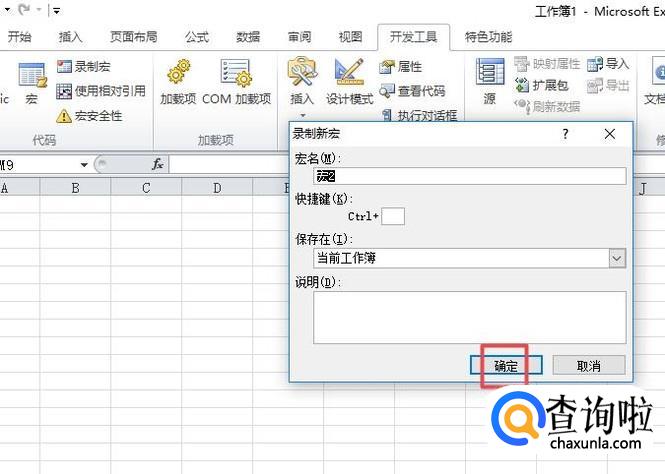Click the 属性 properties icon
Viewport: 665px width, 474px height.
point(388,67)
